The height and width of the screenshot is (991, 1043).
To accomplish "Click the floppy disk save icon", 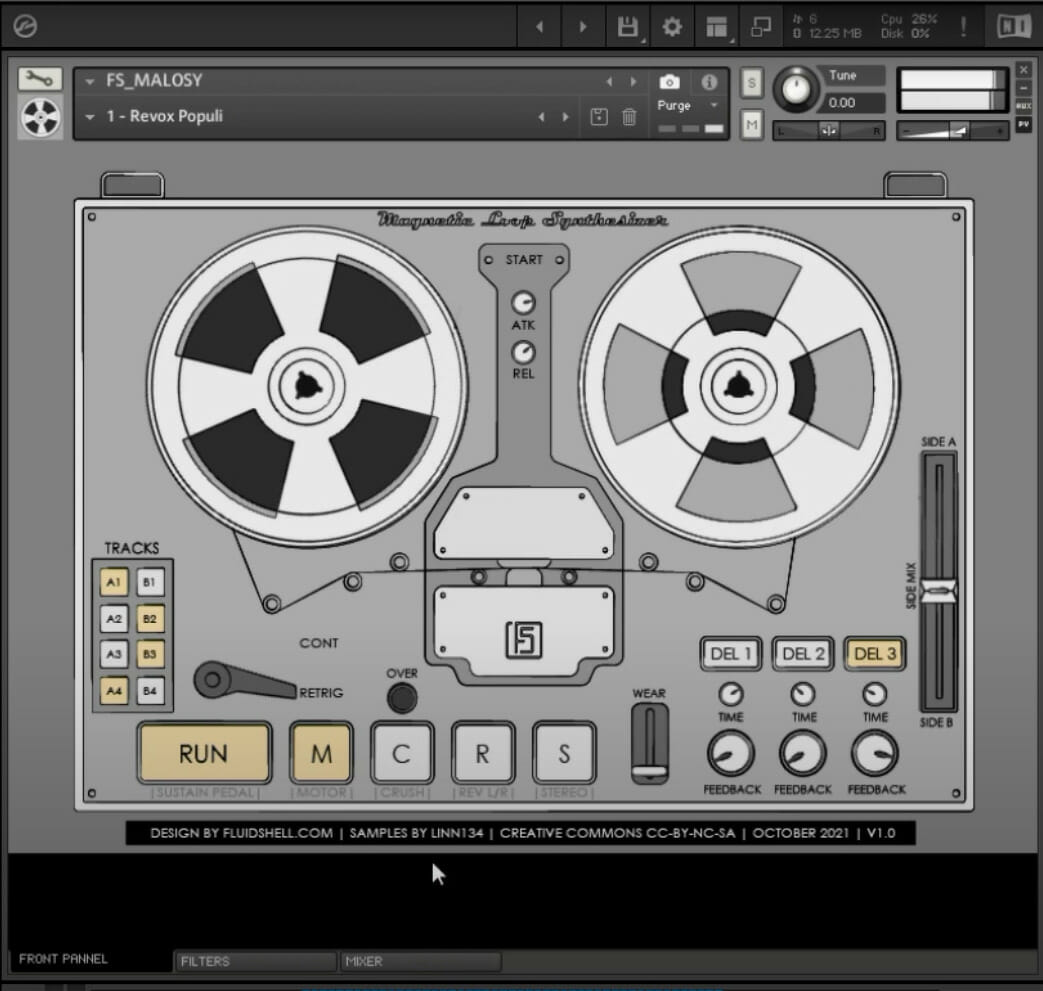I will pyautogui.click(x=627, y=27).
